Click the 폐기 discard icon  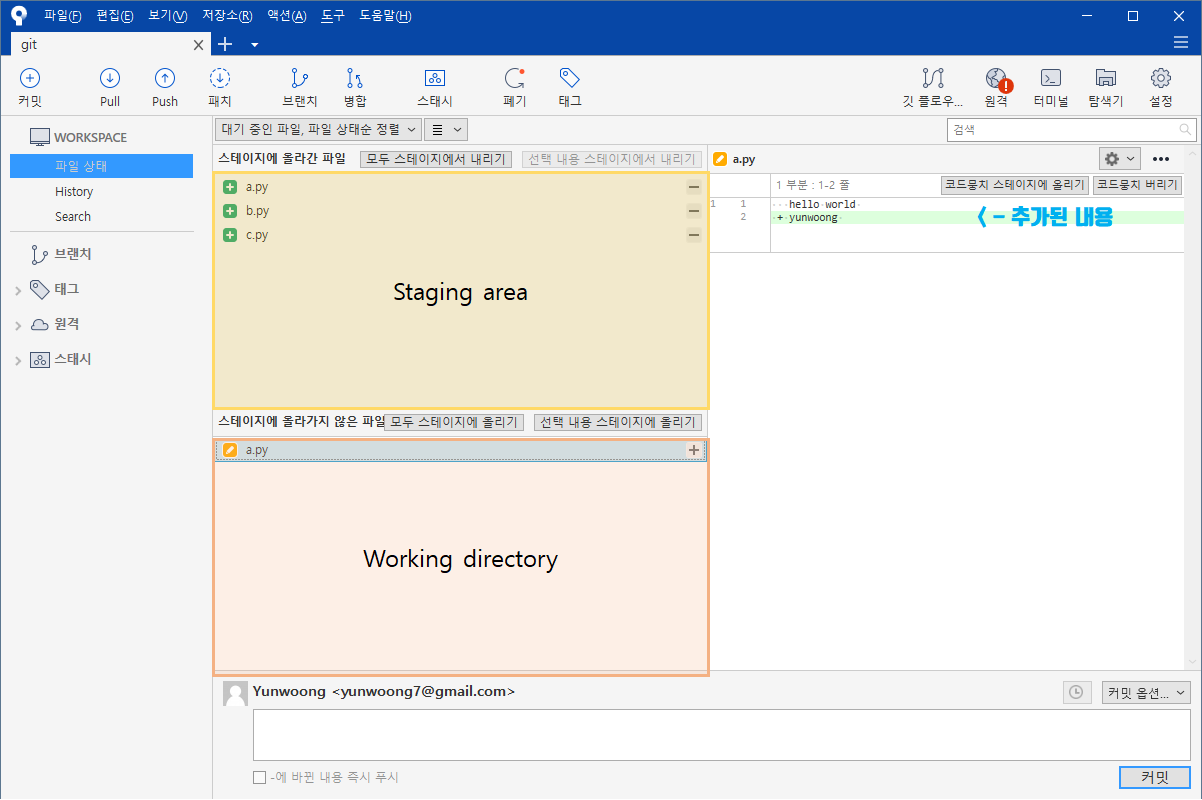point(515,78)
